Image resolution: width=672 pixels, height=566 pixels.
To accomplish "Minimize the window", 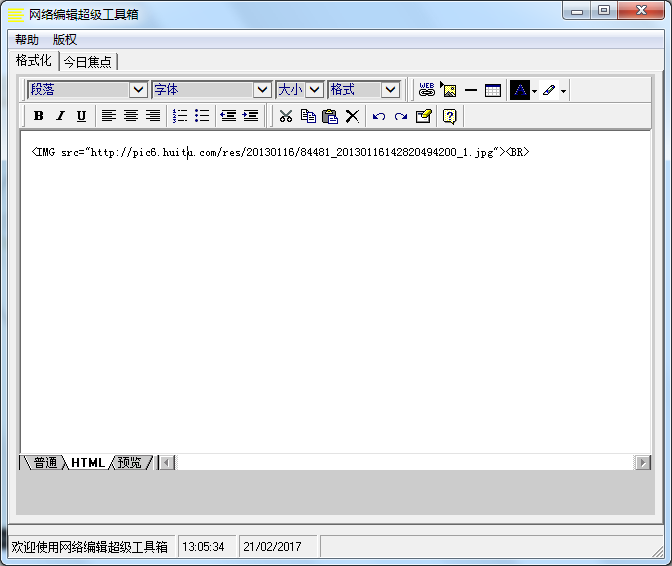I will (x=577, y=11).
